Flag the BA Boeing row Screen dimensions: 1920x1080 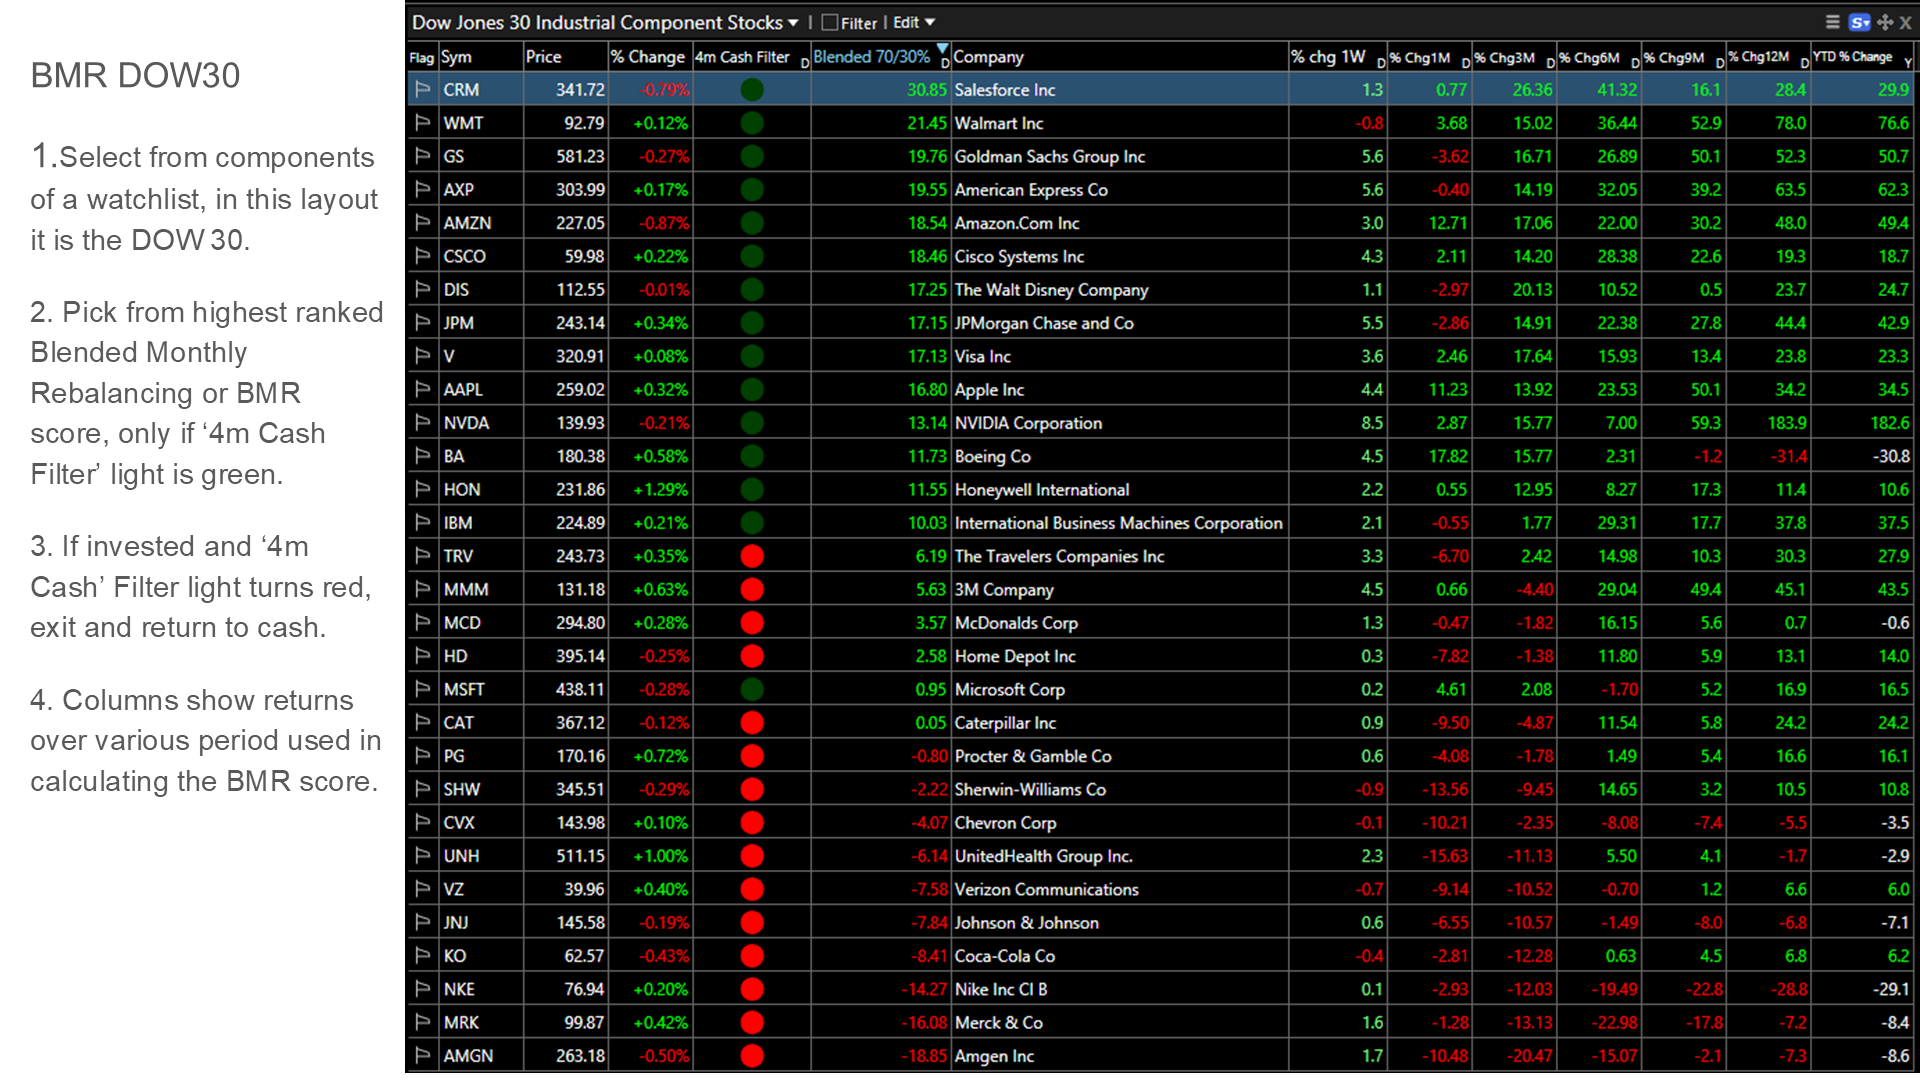(422, 456)
